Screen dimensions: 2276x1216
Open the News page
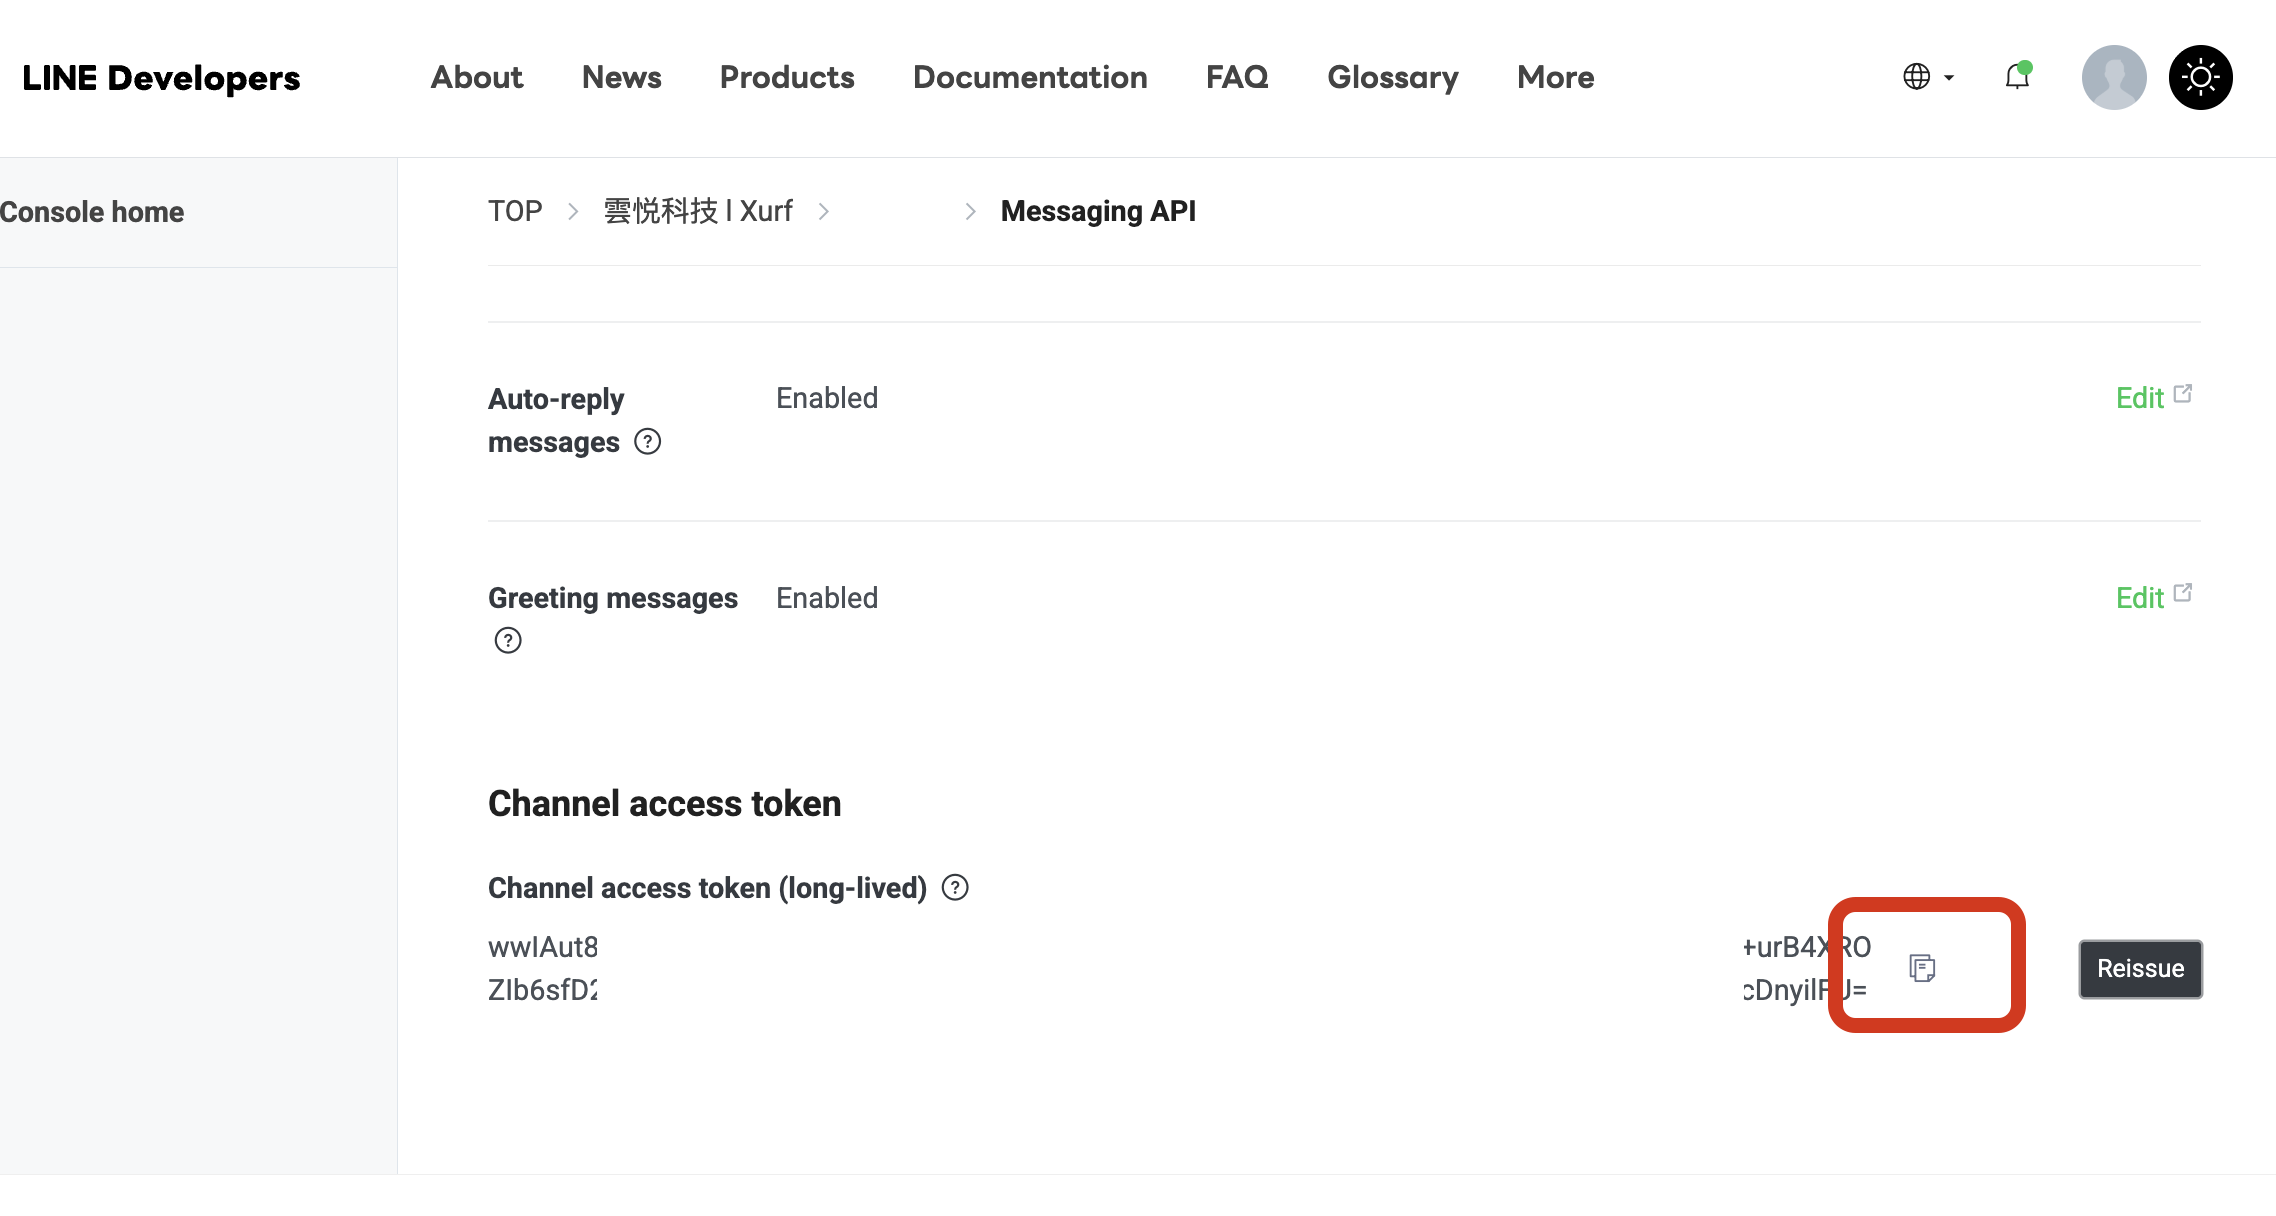(621, 77)
